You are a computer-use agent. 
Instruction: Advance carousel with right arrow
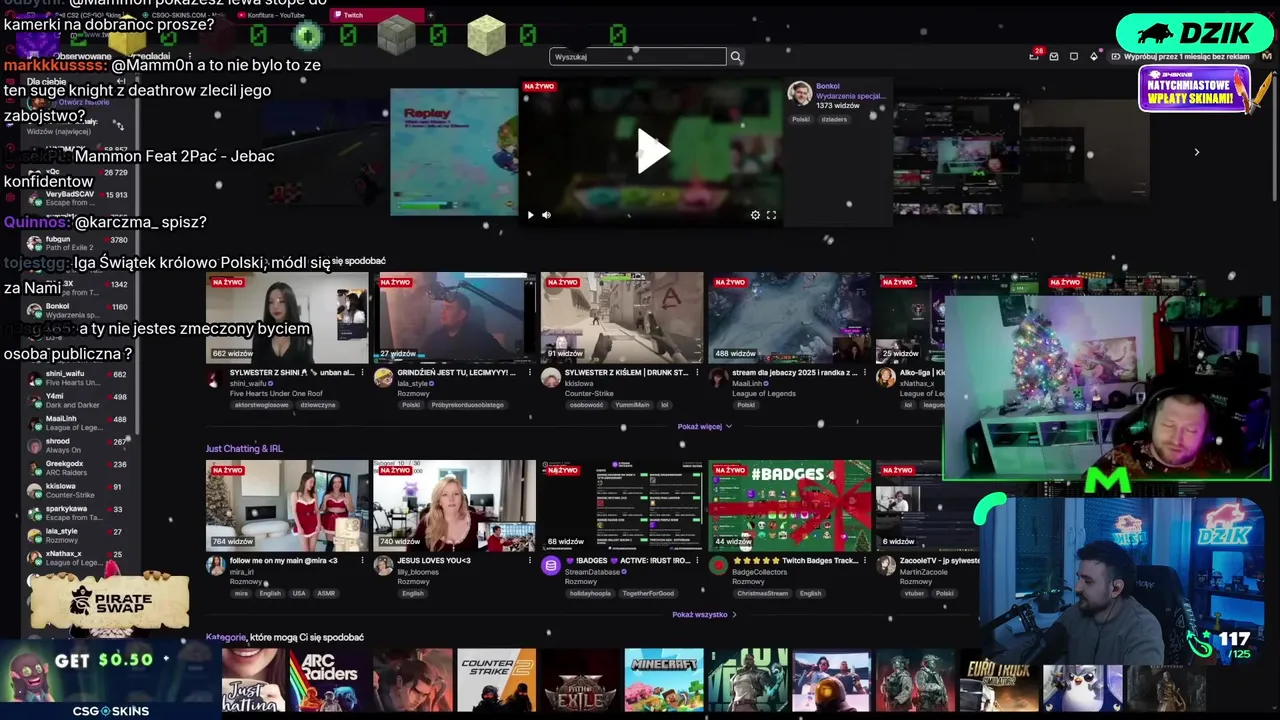pos(1197,152)
